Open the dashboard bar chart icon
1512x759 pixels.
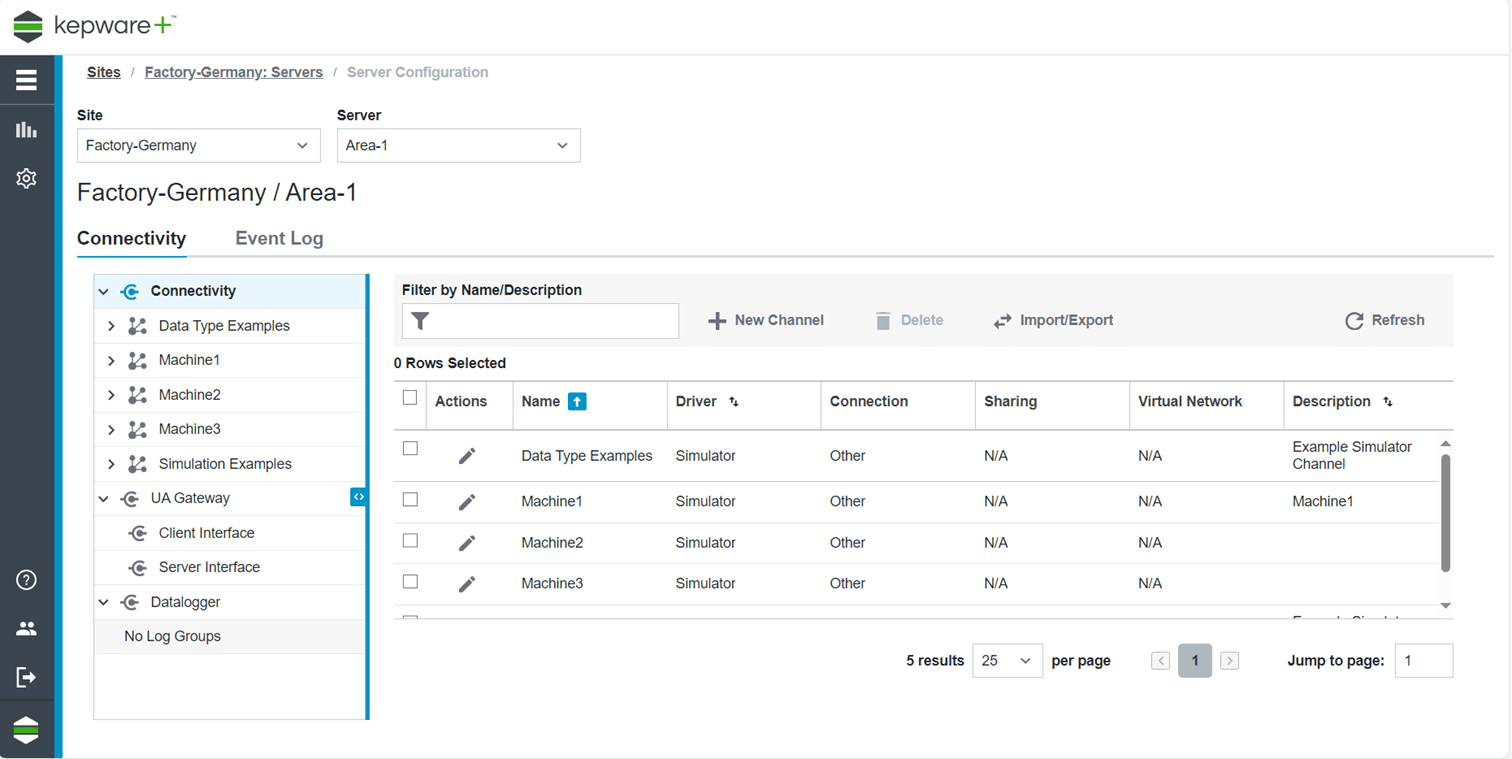click(27, 130)
